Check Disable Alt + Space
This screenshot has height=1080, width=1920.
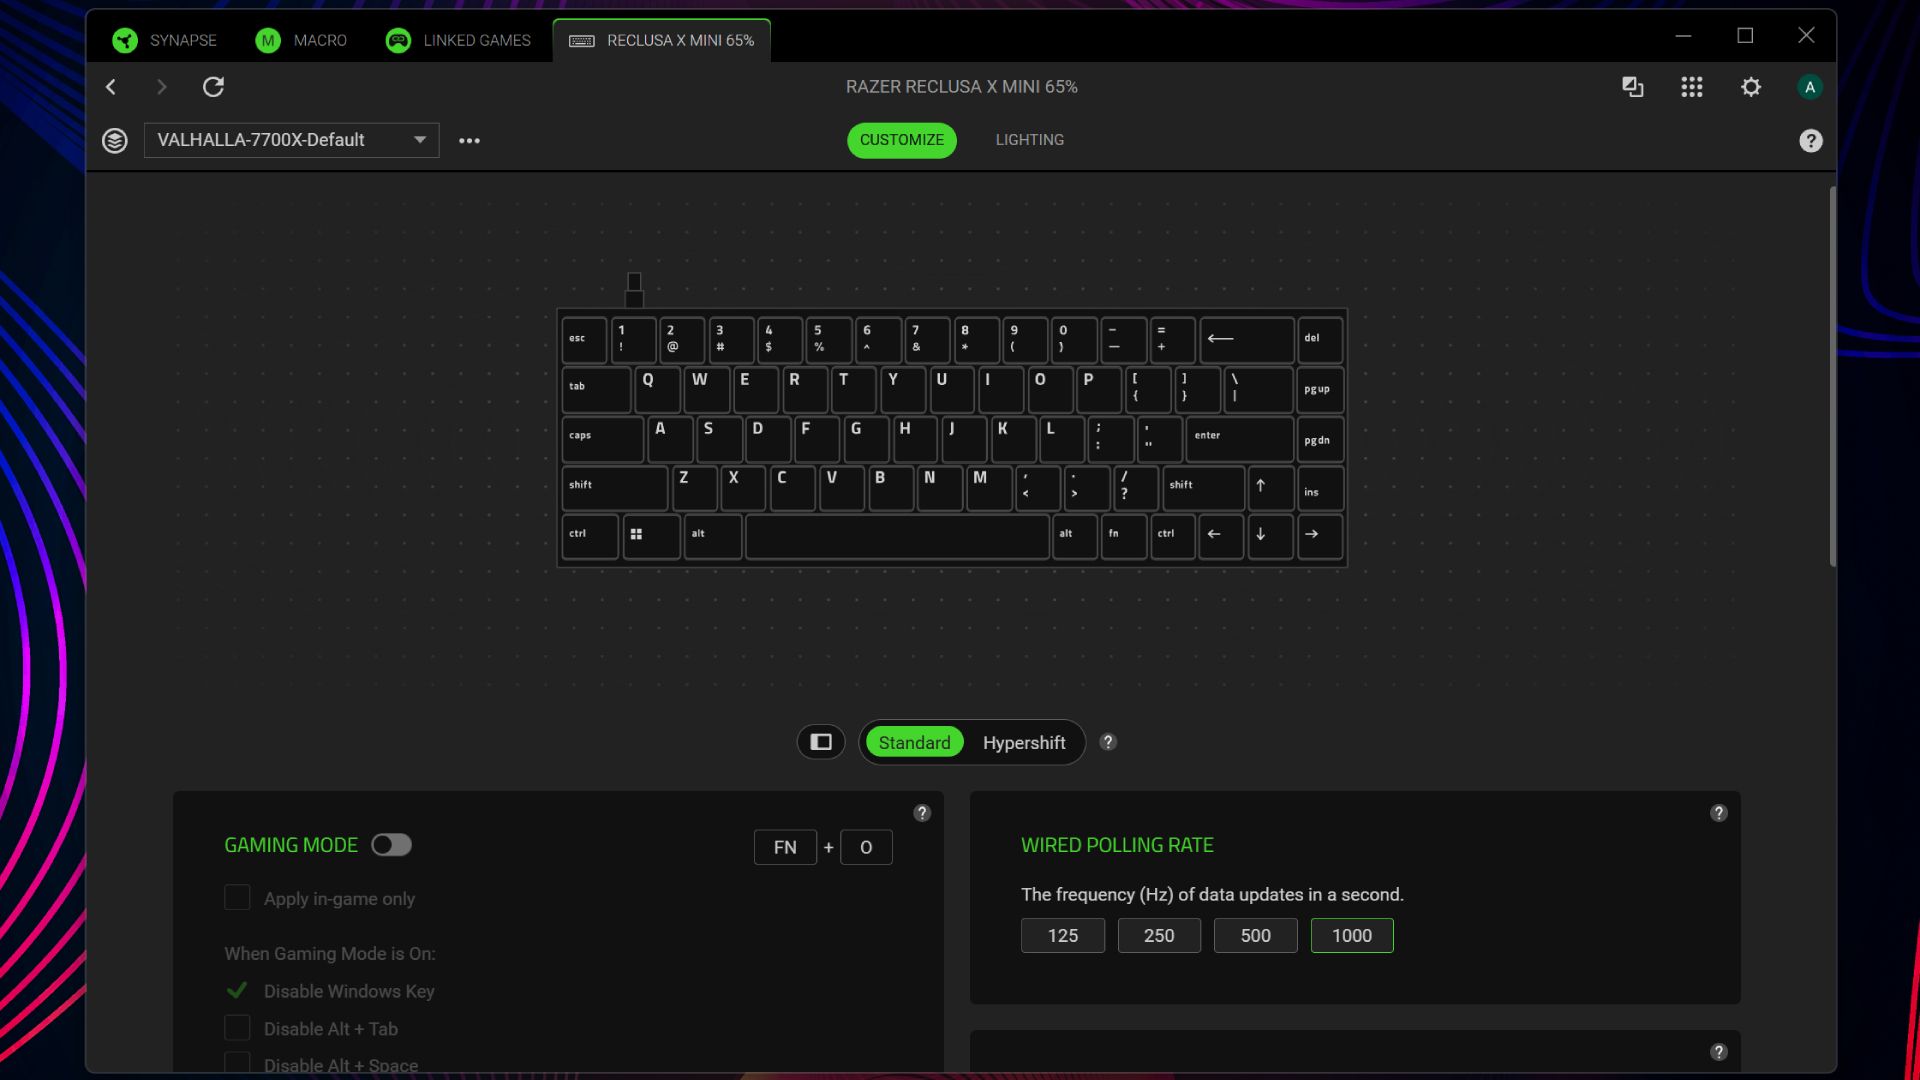237,1064
